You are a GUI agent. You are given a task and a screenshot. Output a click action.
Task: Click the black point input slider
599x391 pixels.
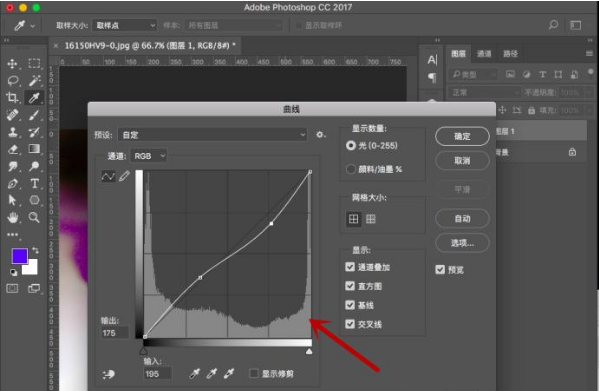(144, 351)
